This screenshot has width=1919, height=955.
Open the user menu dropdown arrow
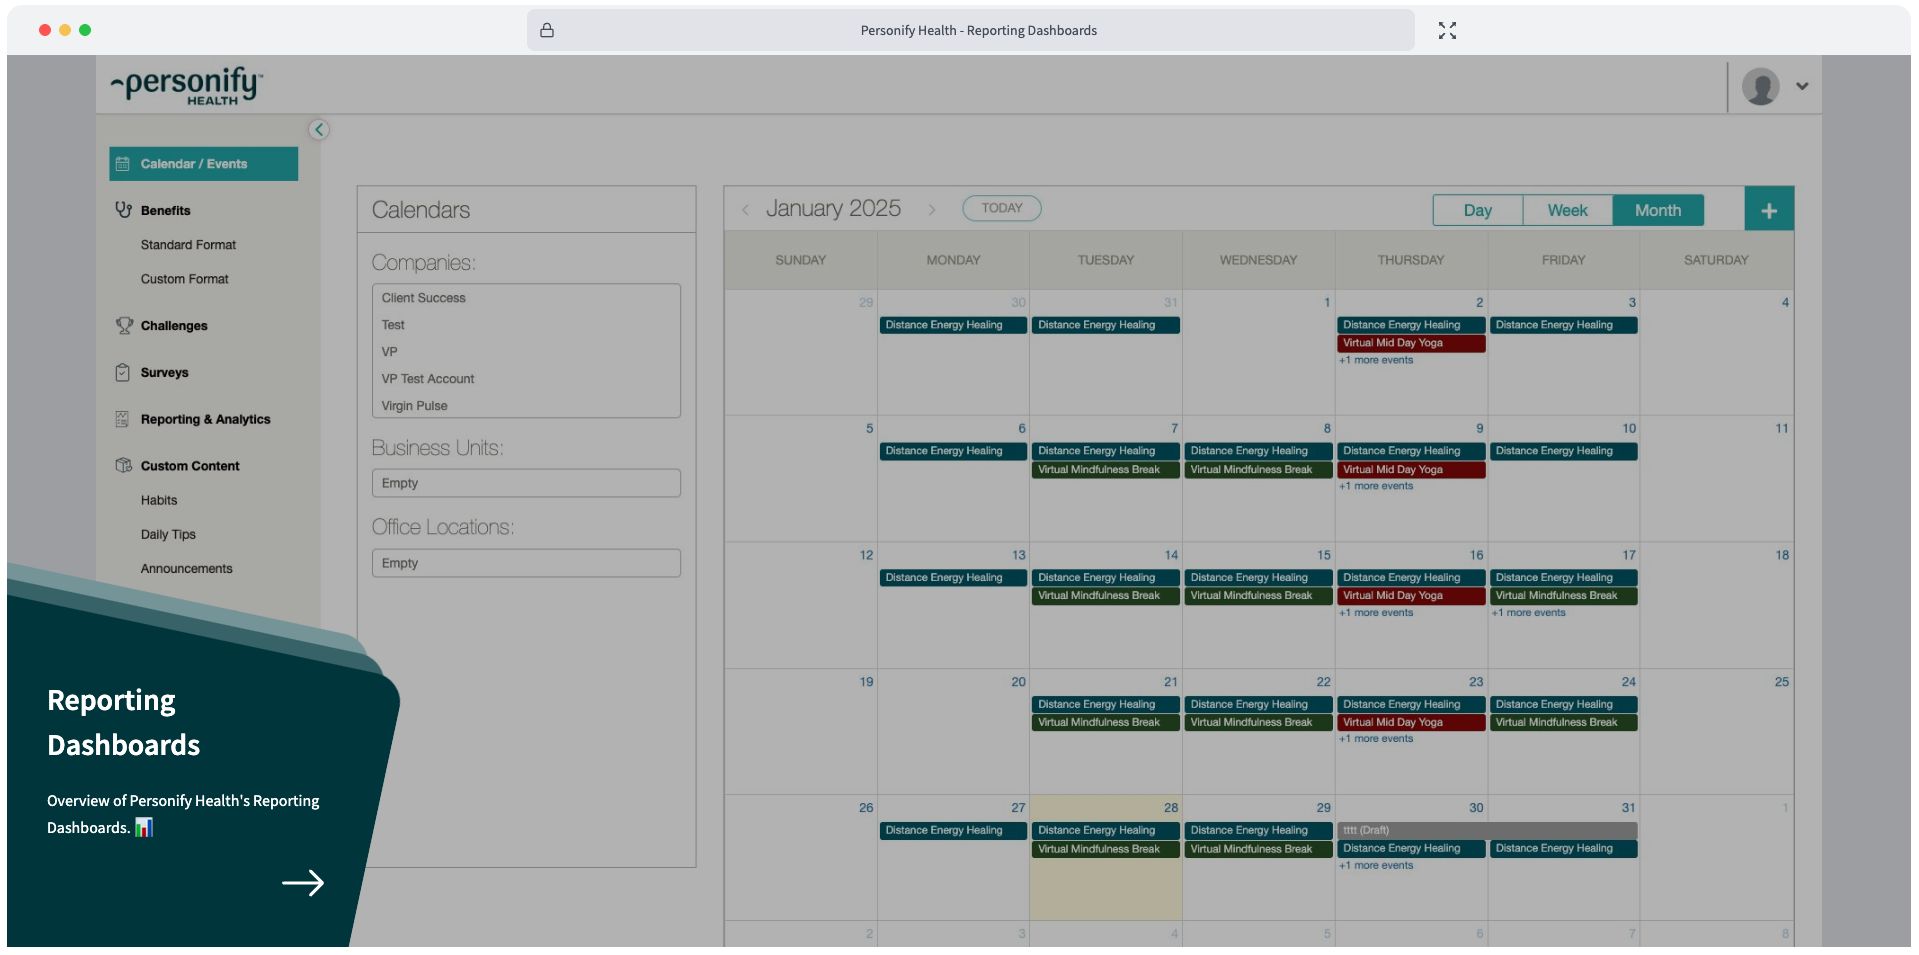coord(1802,86)
